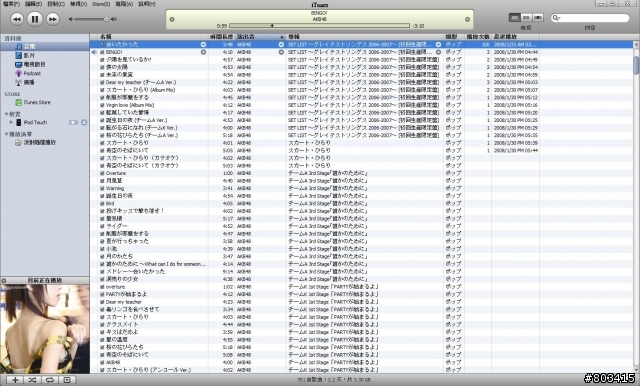Create a new playlist with plus button
Image resolution: width=640 pixels, height=386 pixels.
coord(15,380)
